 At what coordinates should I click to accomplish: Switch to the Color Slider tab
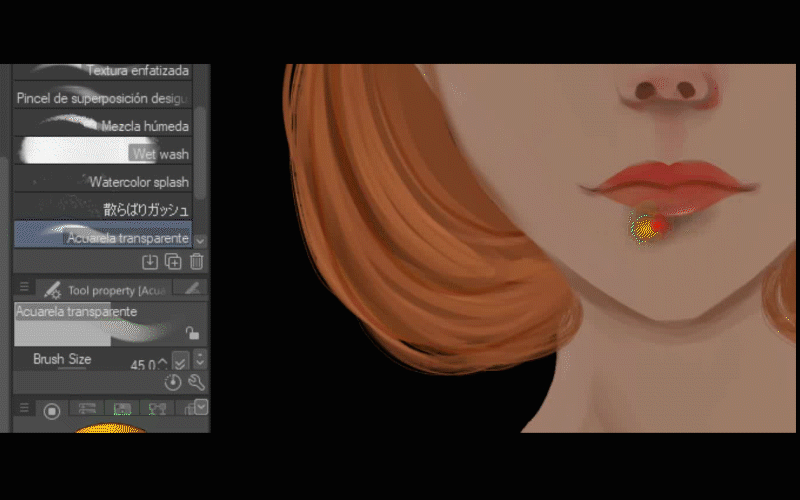[87, 409]
